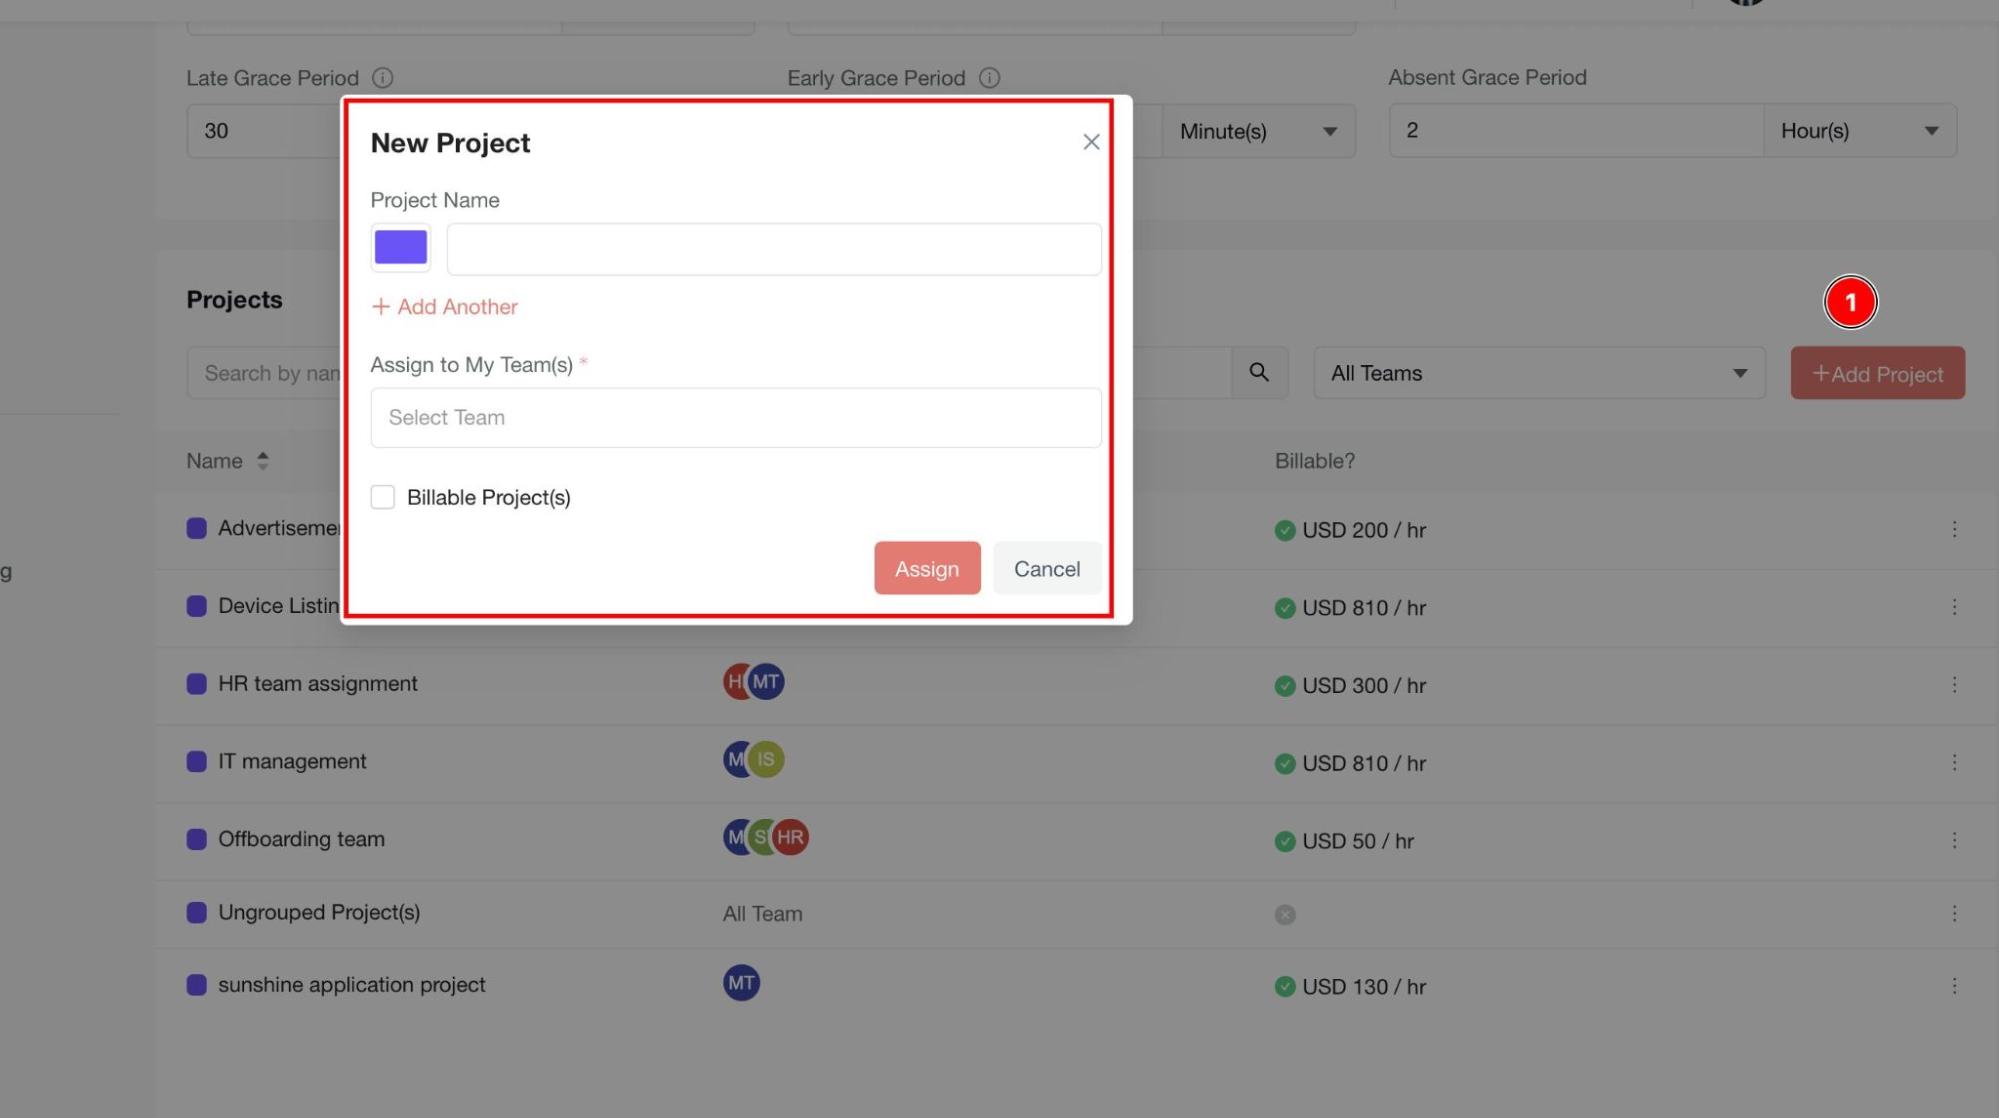Open Late Grace Period info icon
The width and height of the screenshot is (1999, 1118).
382,78
